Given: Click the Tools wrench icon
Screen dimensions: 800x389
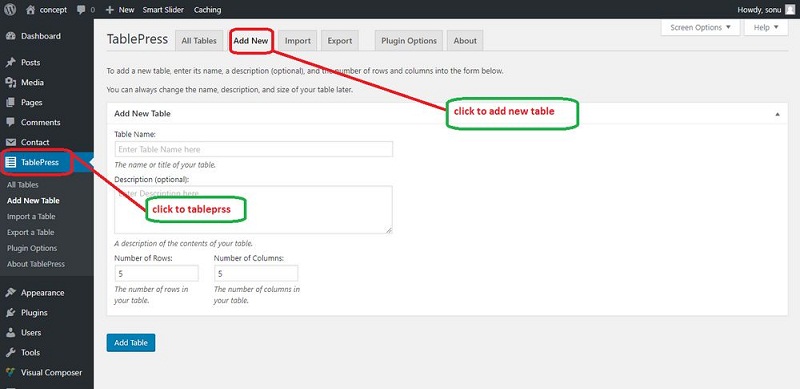Looking at the screenshot, I should pos(11,352).
